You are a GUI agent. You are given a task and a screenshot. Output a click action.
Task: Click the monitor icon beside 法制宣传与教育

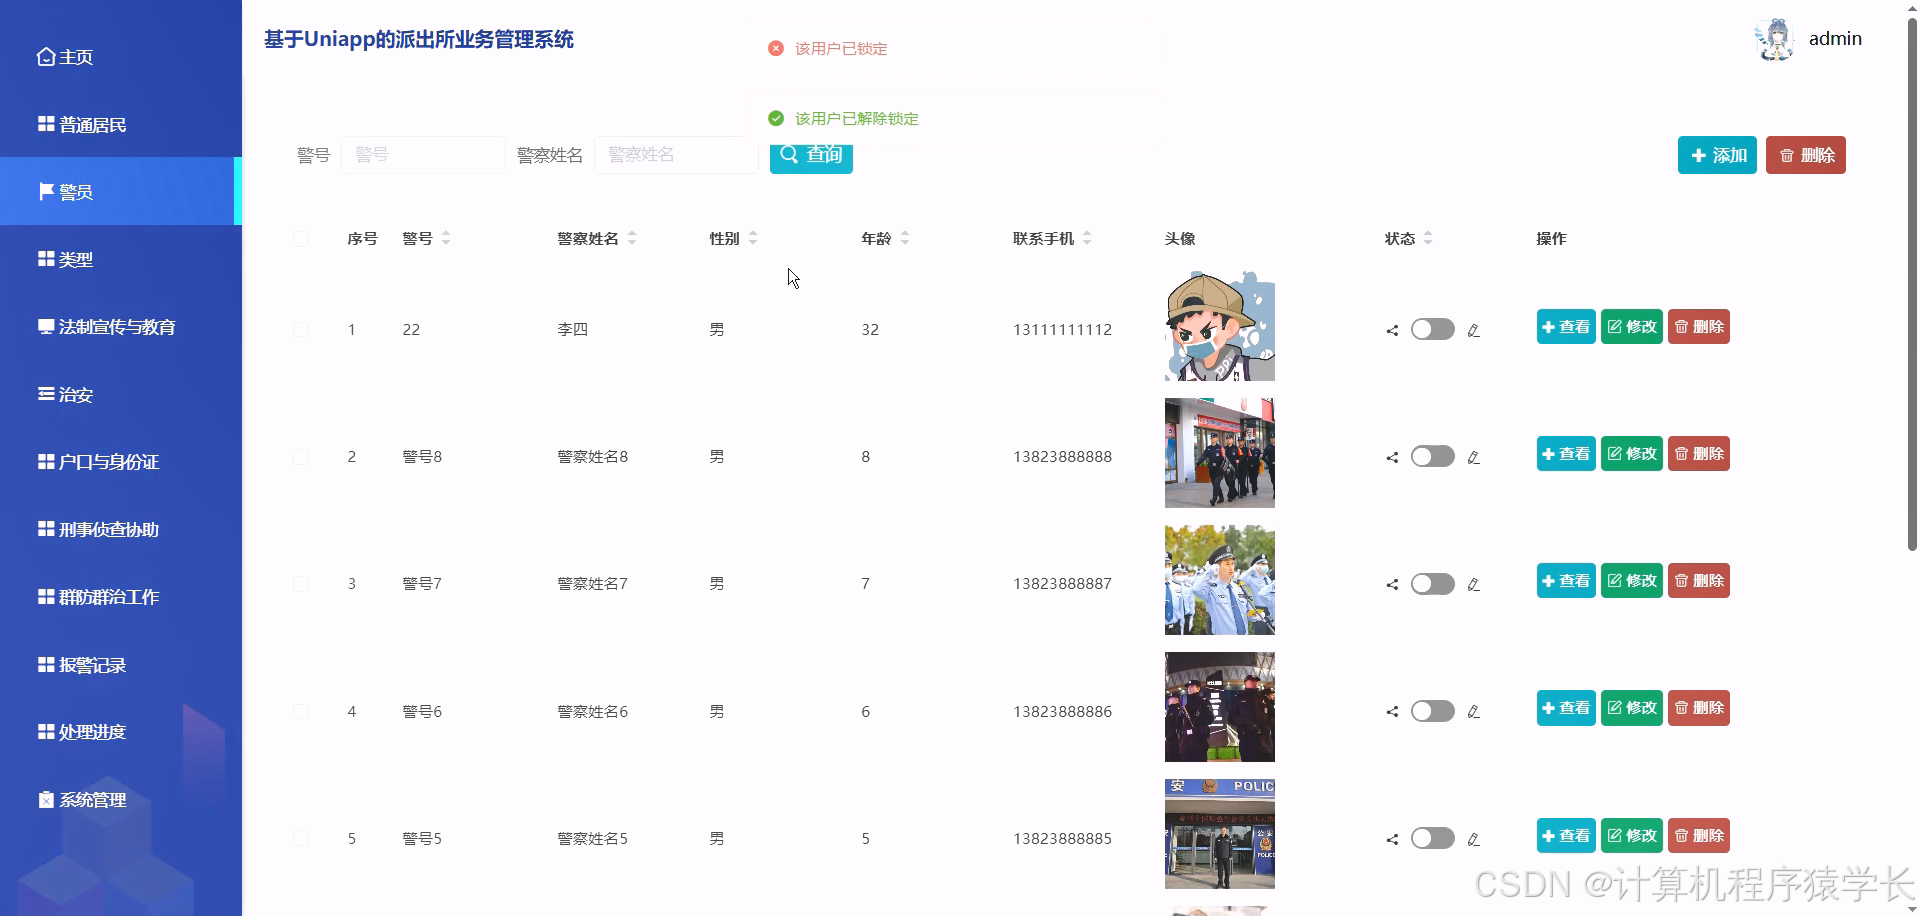(44, 326)
